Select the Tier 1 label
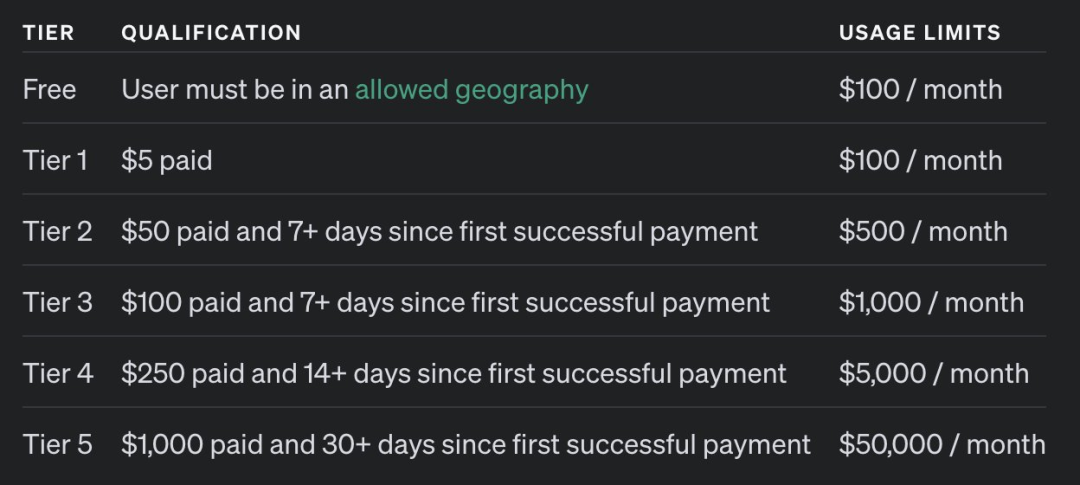The width and height of the screenshot is (1080, 485). [x=55, y=161]
